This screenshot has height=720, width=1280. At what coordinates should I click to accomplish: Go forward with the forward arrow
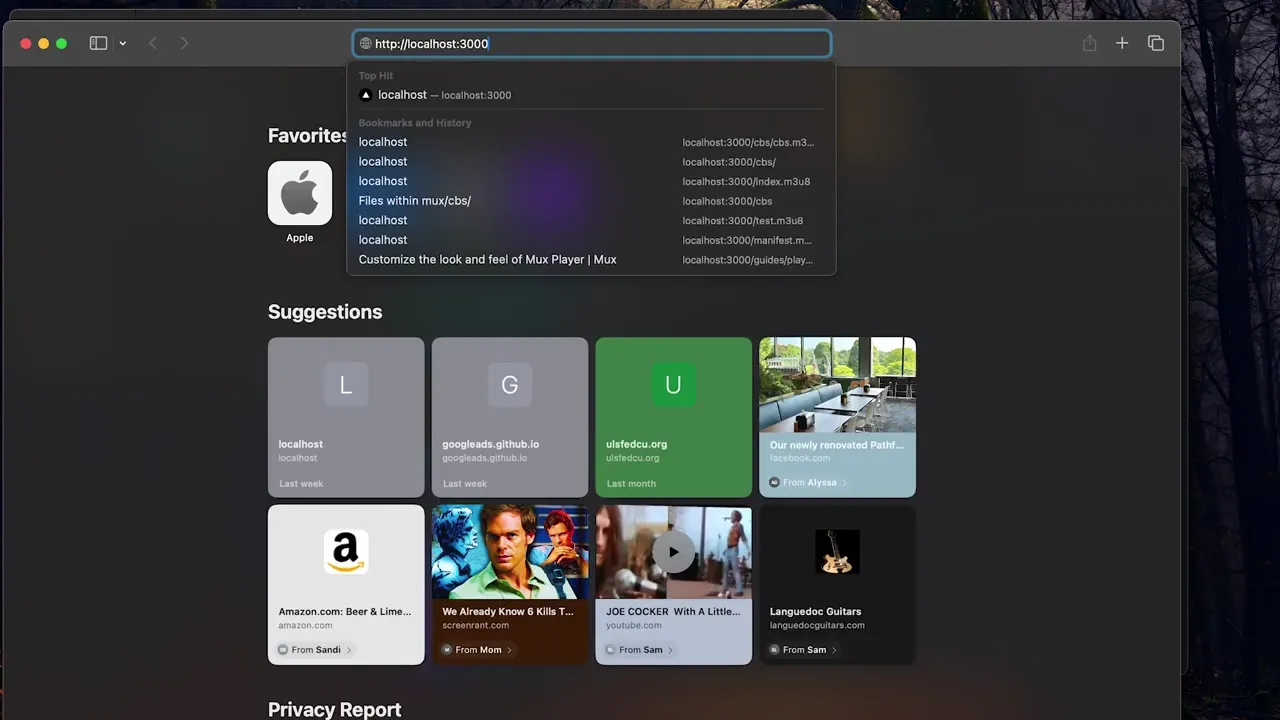184,43
